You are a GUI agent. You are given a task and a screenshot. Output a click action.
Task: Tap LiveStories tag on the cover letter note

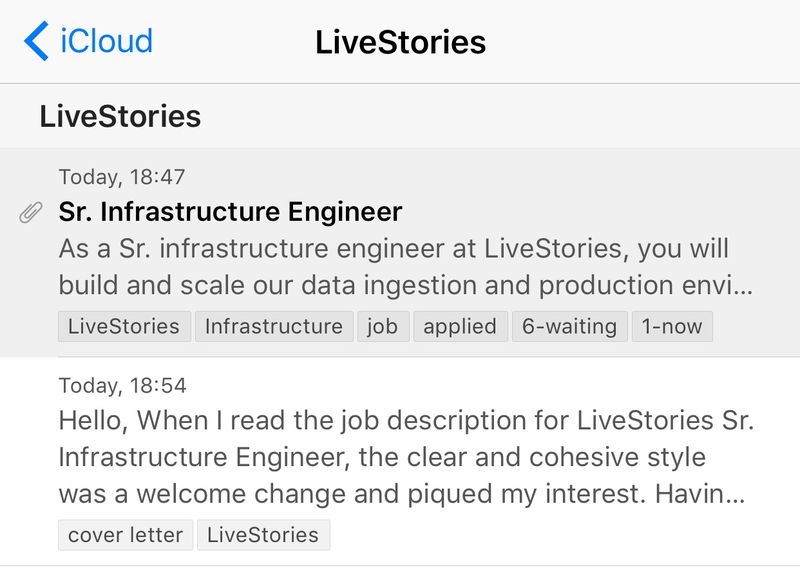263,535
